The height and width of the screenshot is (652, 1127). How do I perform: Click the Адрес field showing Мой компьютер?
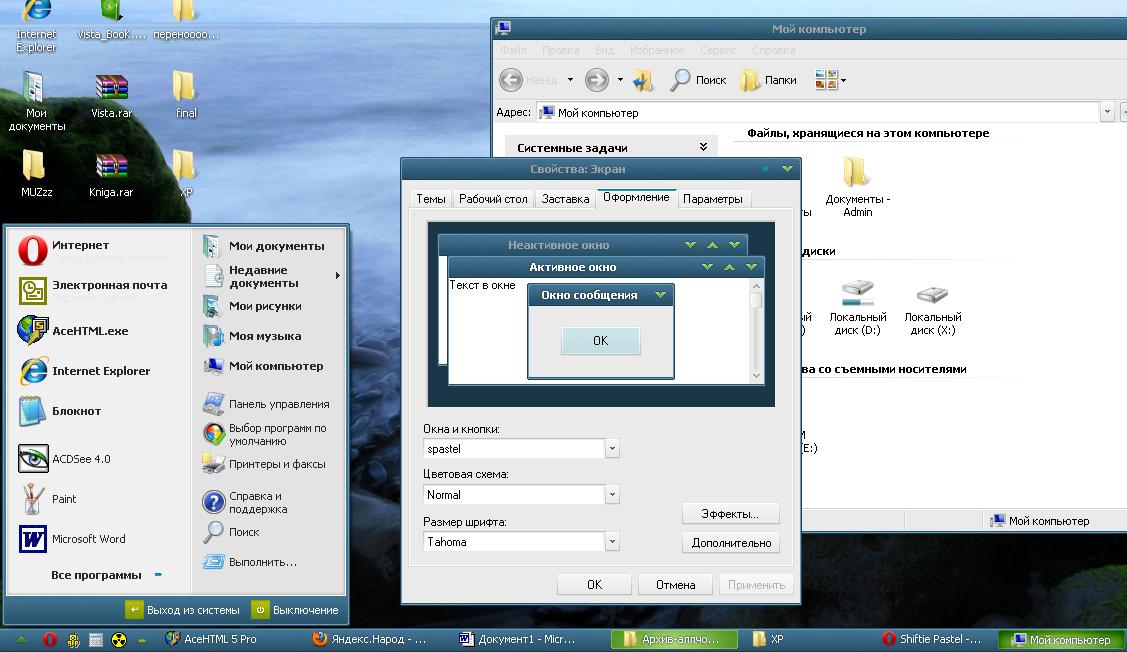pyautogui.click(x=819, y=112)
